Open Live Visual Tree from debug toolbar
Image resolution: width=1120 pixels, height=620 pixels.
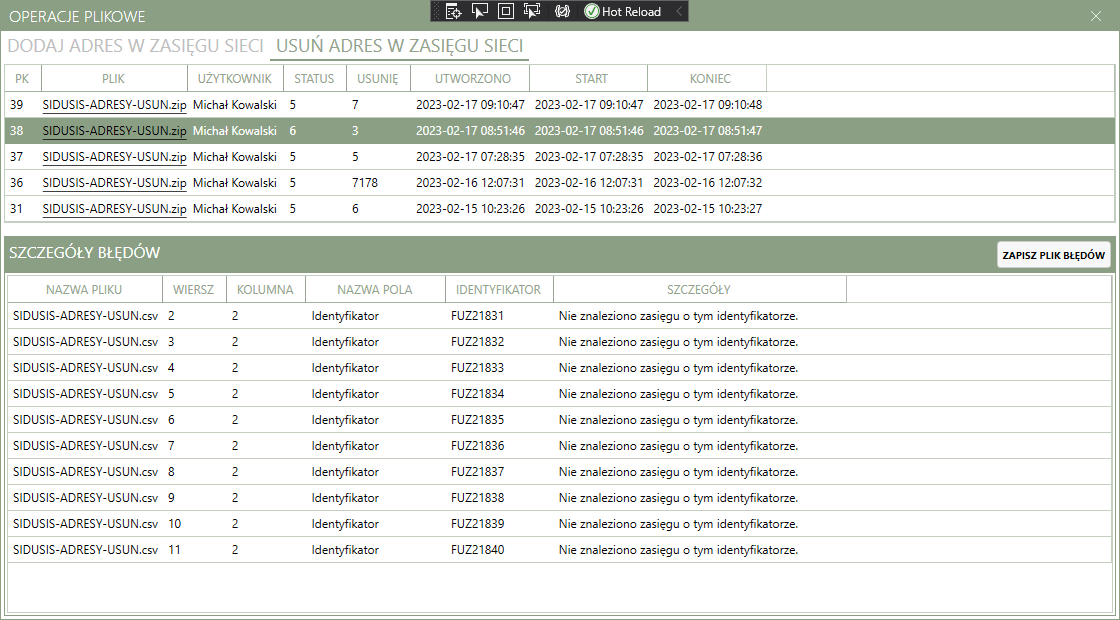click(x=453, y=11)
